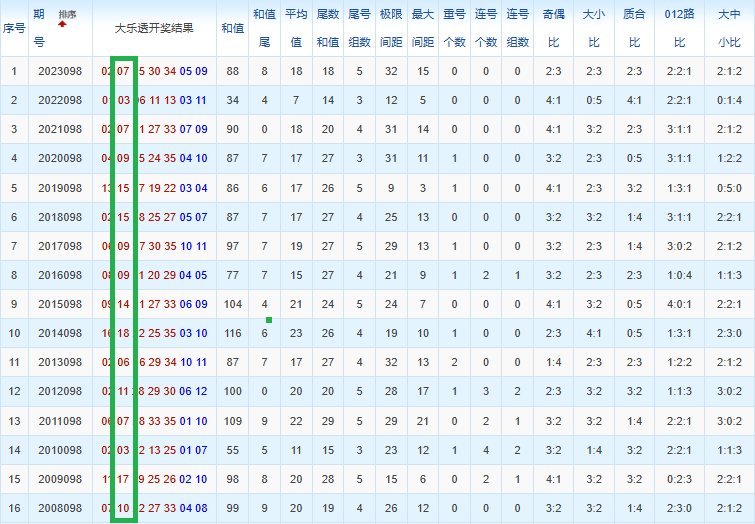
Task: Open issue 2019098 row
Action: (378, 188)
